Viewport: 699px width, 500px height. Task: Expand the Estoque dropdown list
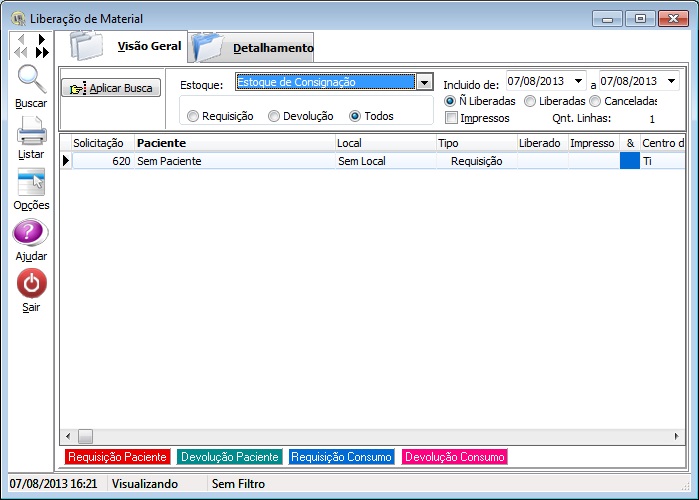424,82
